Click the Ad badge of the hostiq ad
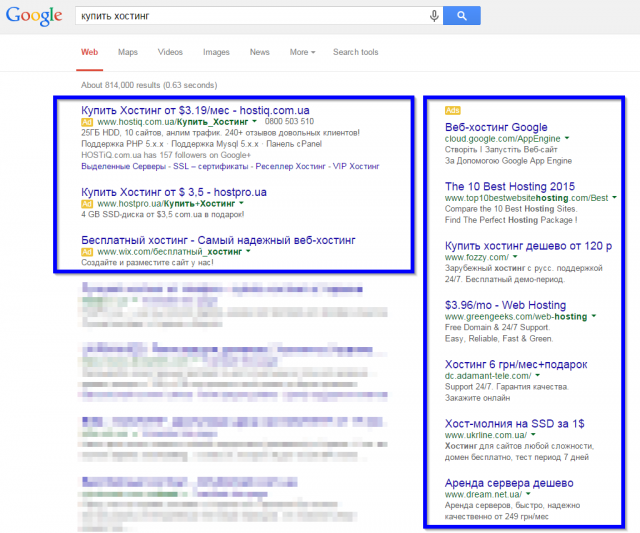This screenshot has height=533, width=640. pyautogui.click(x=87, y=122)
